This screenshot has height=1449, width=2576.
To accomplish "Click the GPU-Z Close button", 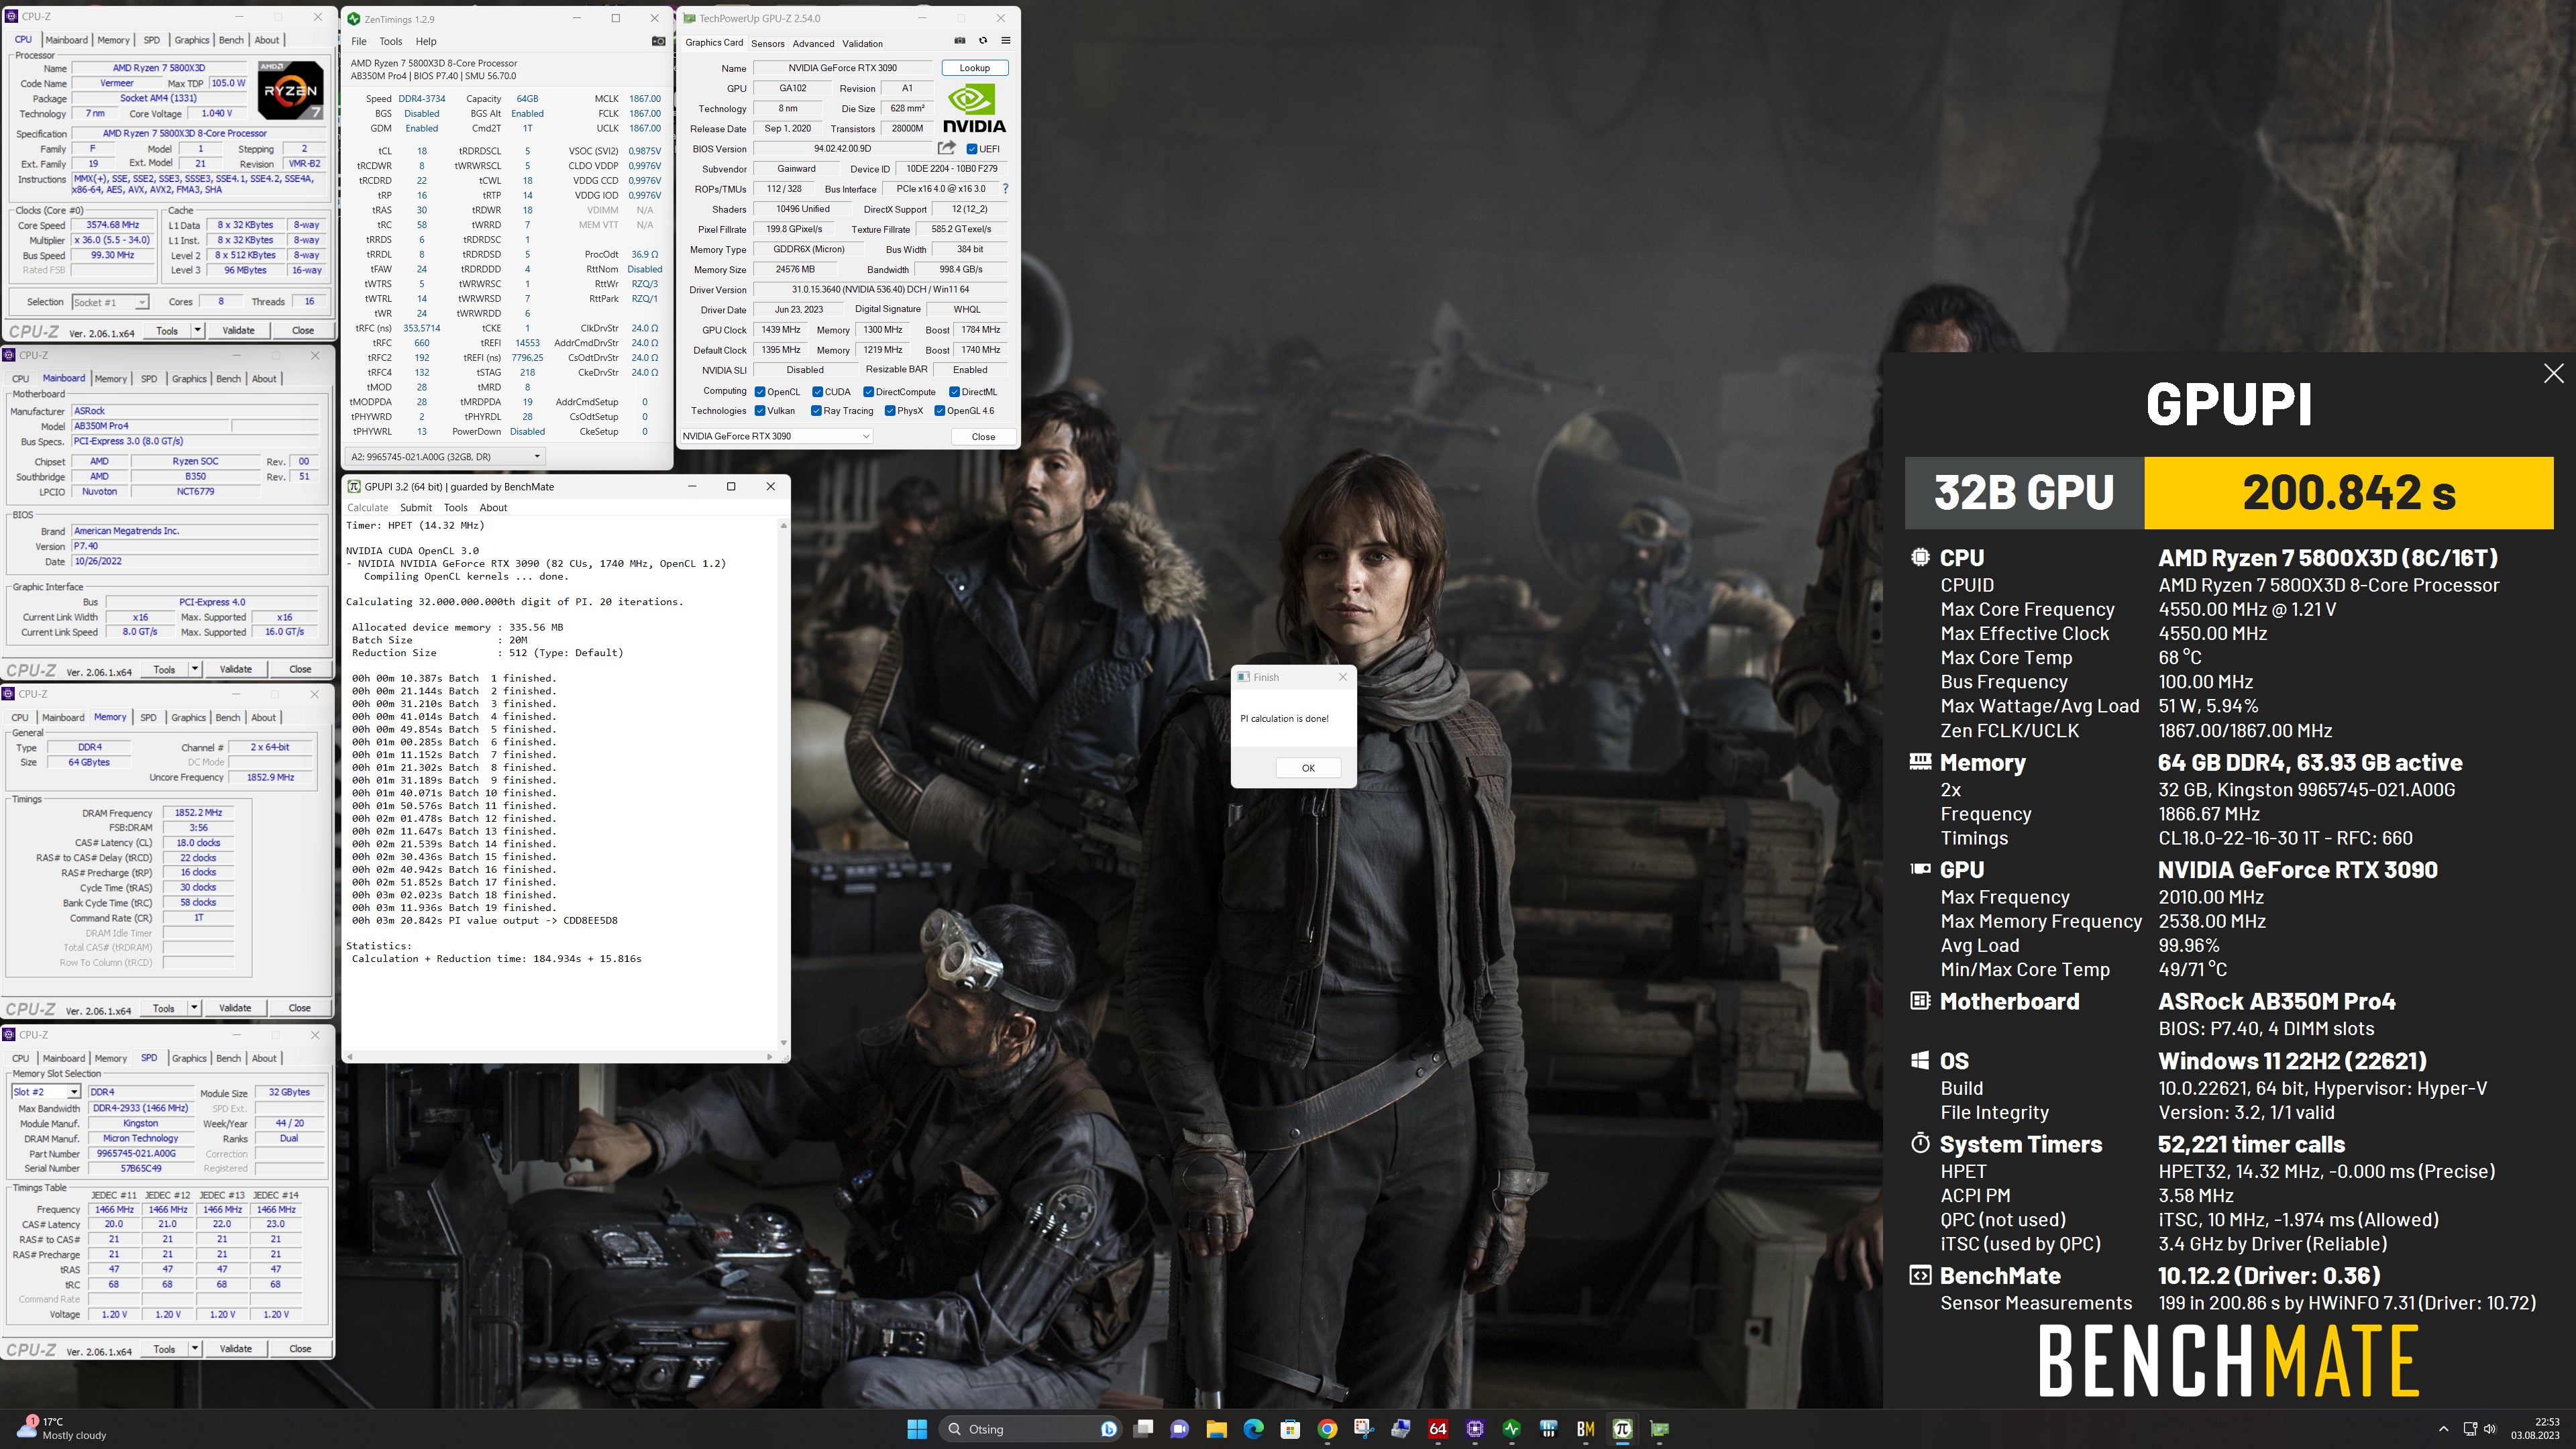I will point(983,436).
